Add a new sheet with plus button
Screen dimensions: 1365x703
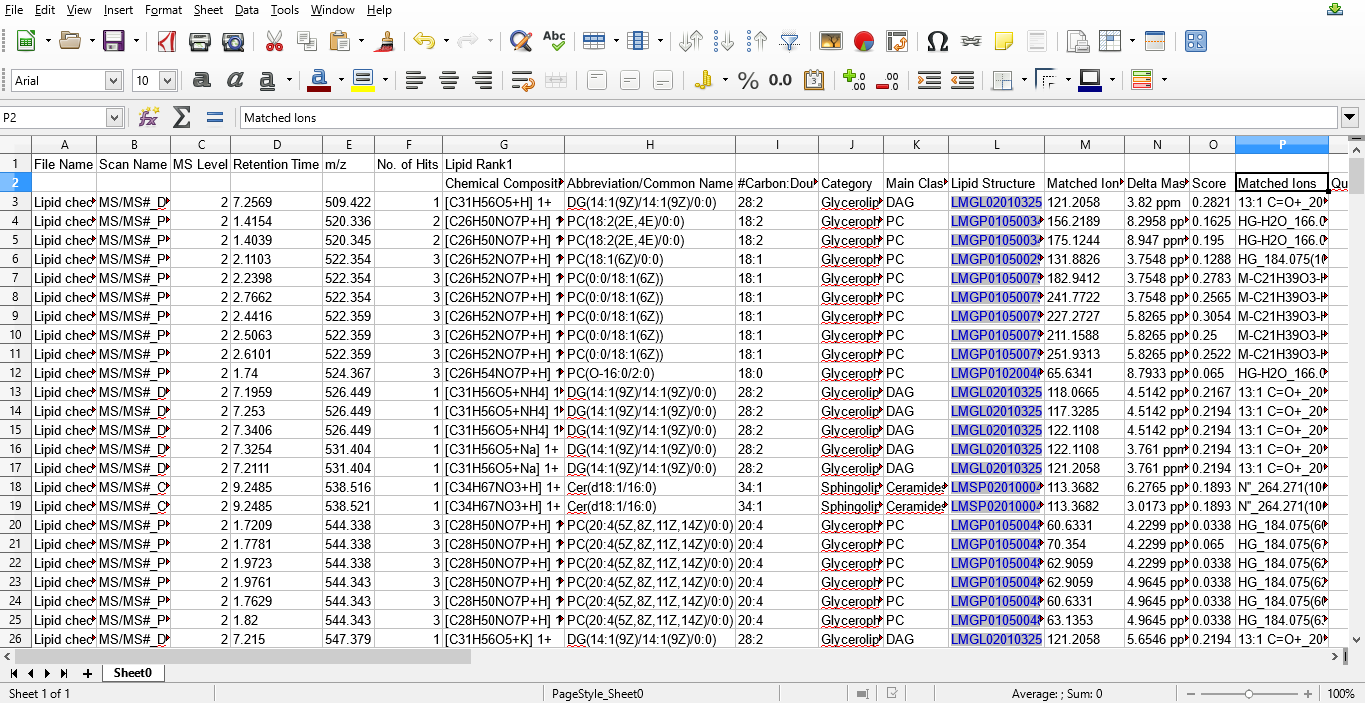(87, 674)
